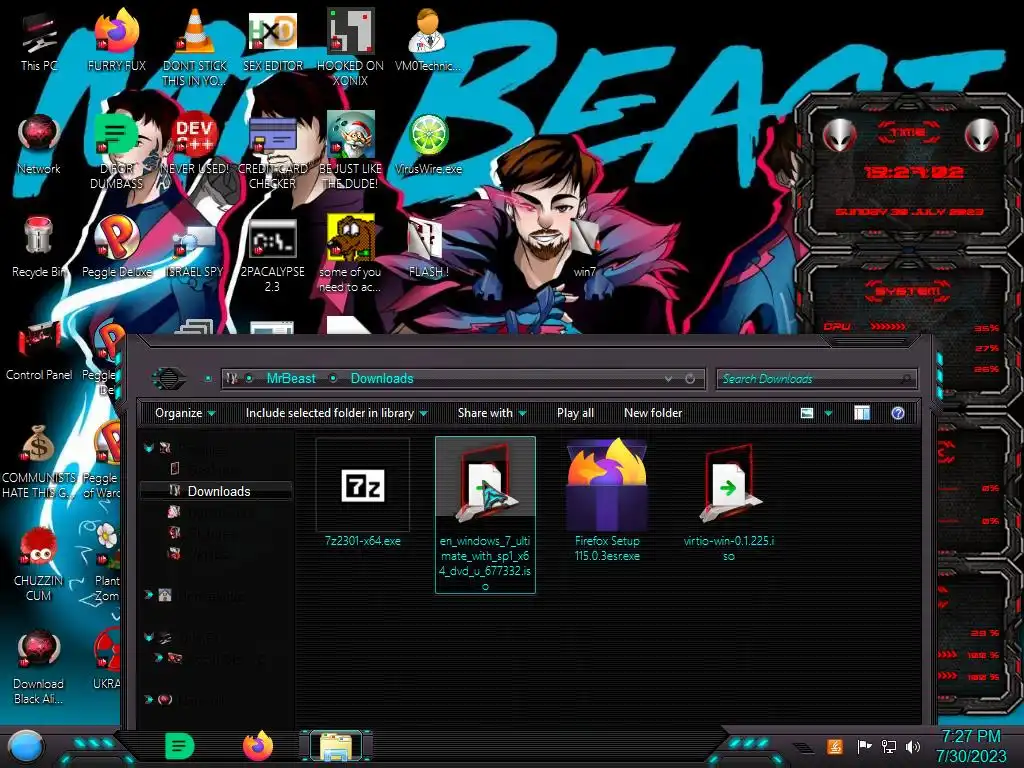Click the network tray icon
The height and width of the screenshot is (768, 1024).
pyautogui.click(x=888, y=746)
